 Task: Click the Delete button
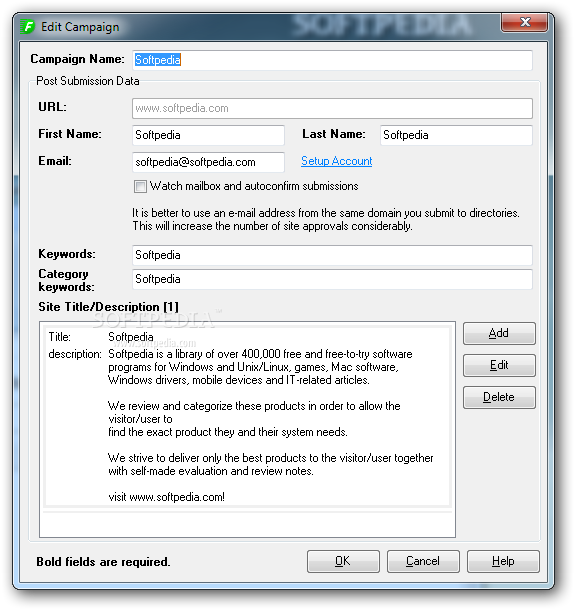[499, 397]
